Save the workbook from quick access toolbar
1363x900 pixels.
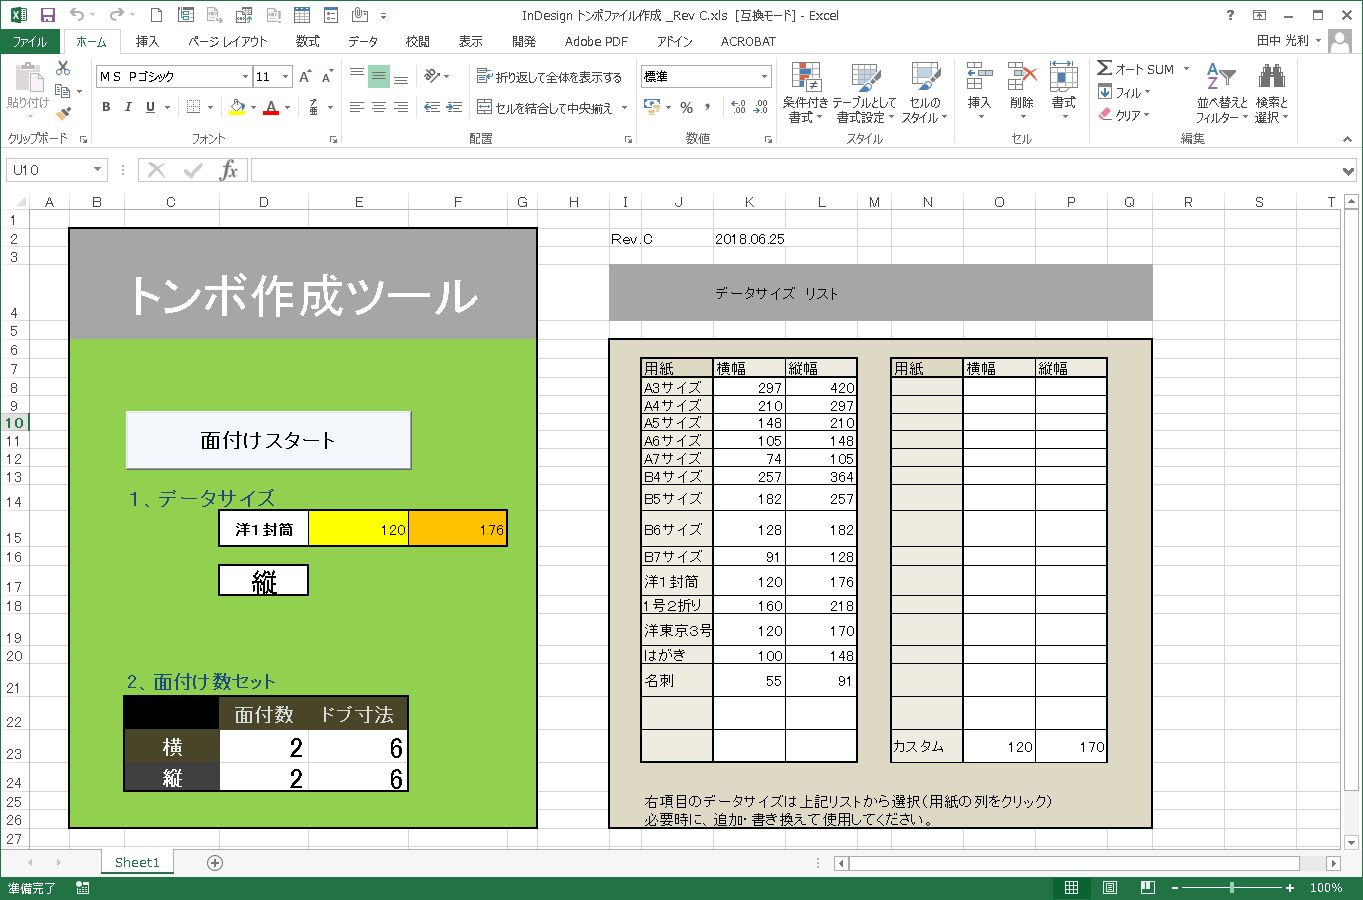47,15
